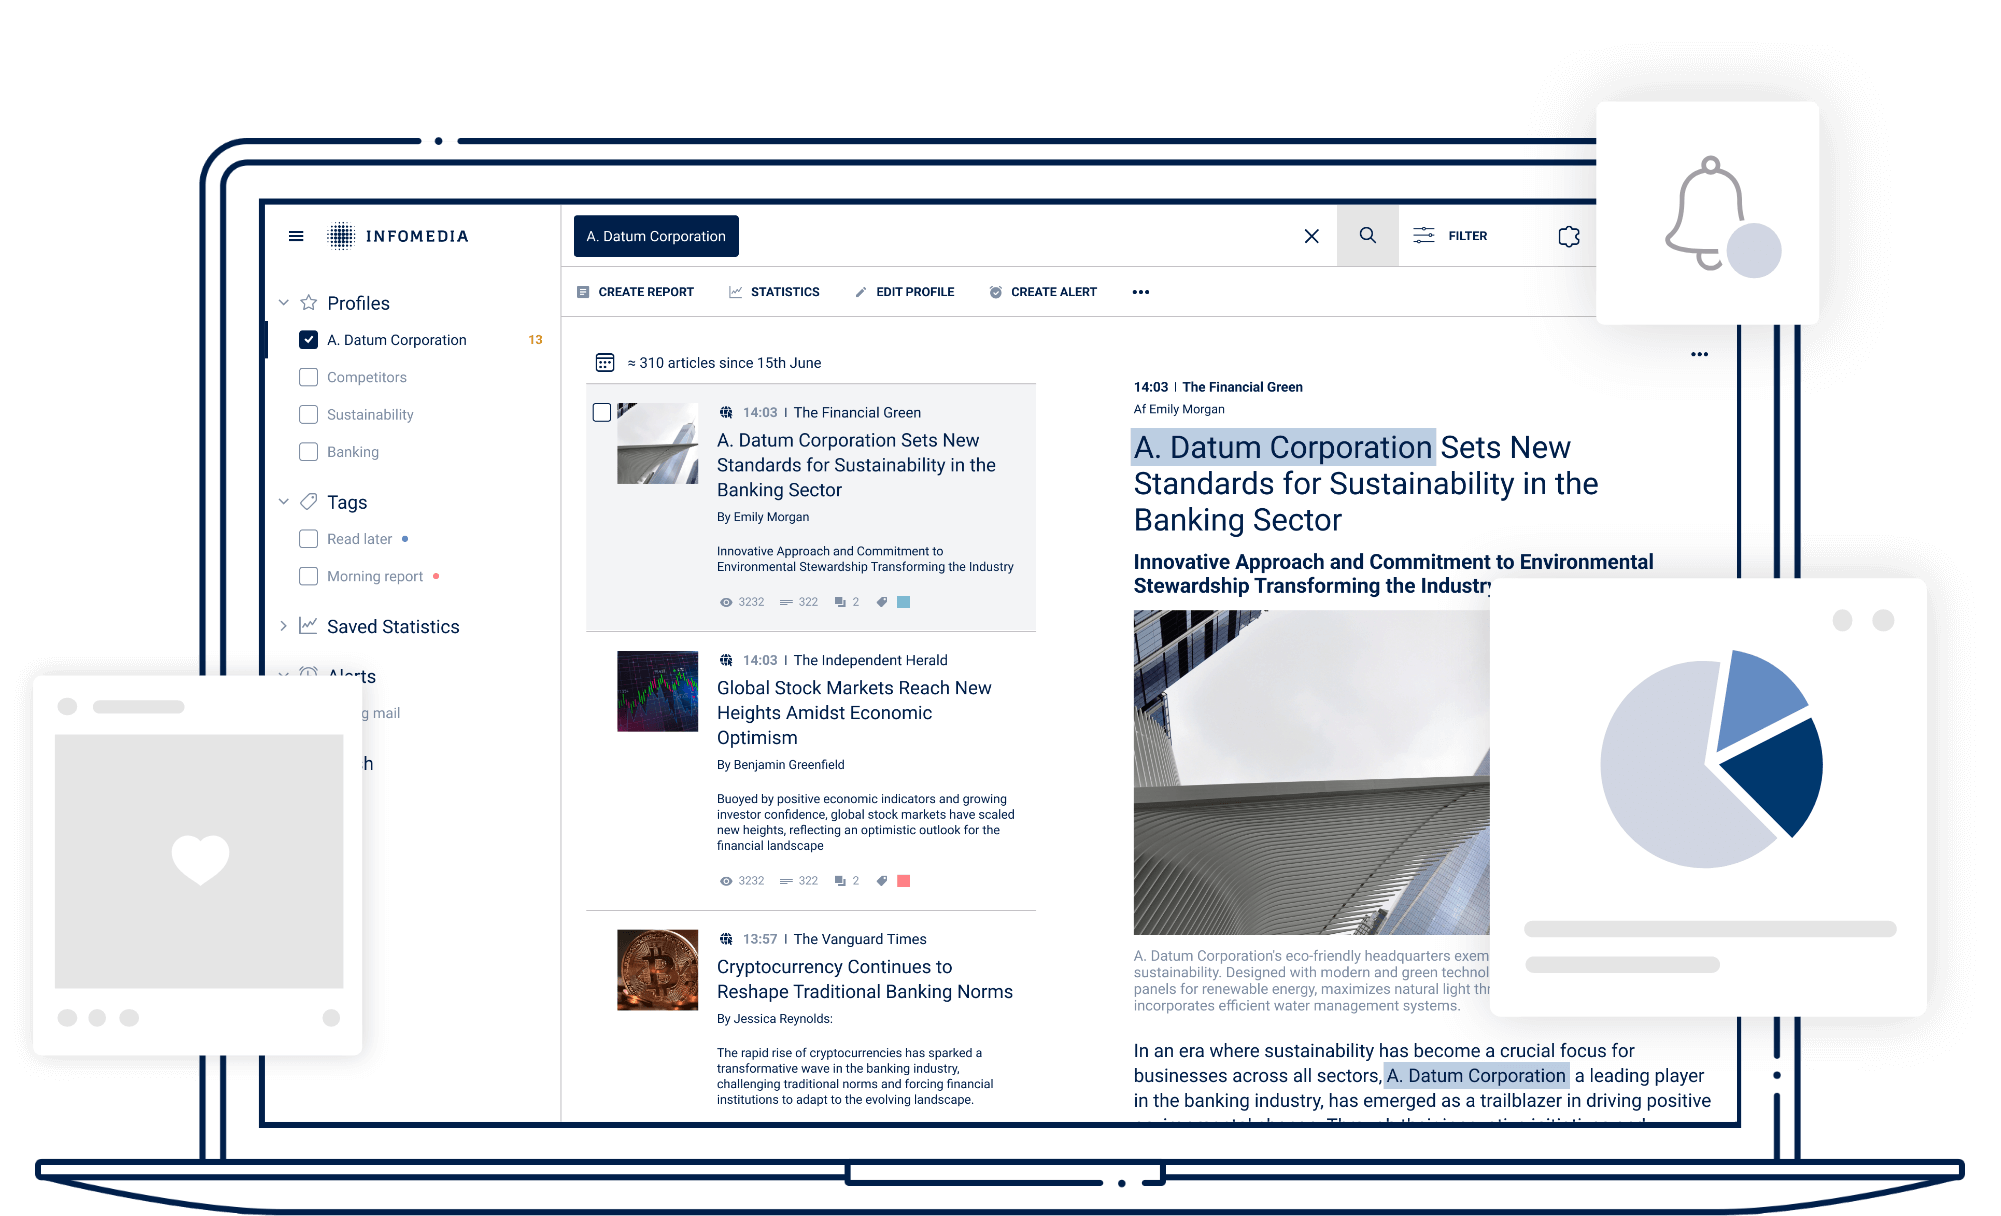Screen dimensions: 2001x1216
Task: Tick the Read later tag checkbox
Action: 308,539
